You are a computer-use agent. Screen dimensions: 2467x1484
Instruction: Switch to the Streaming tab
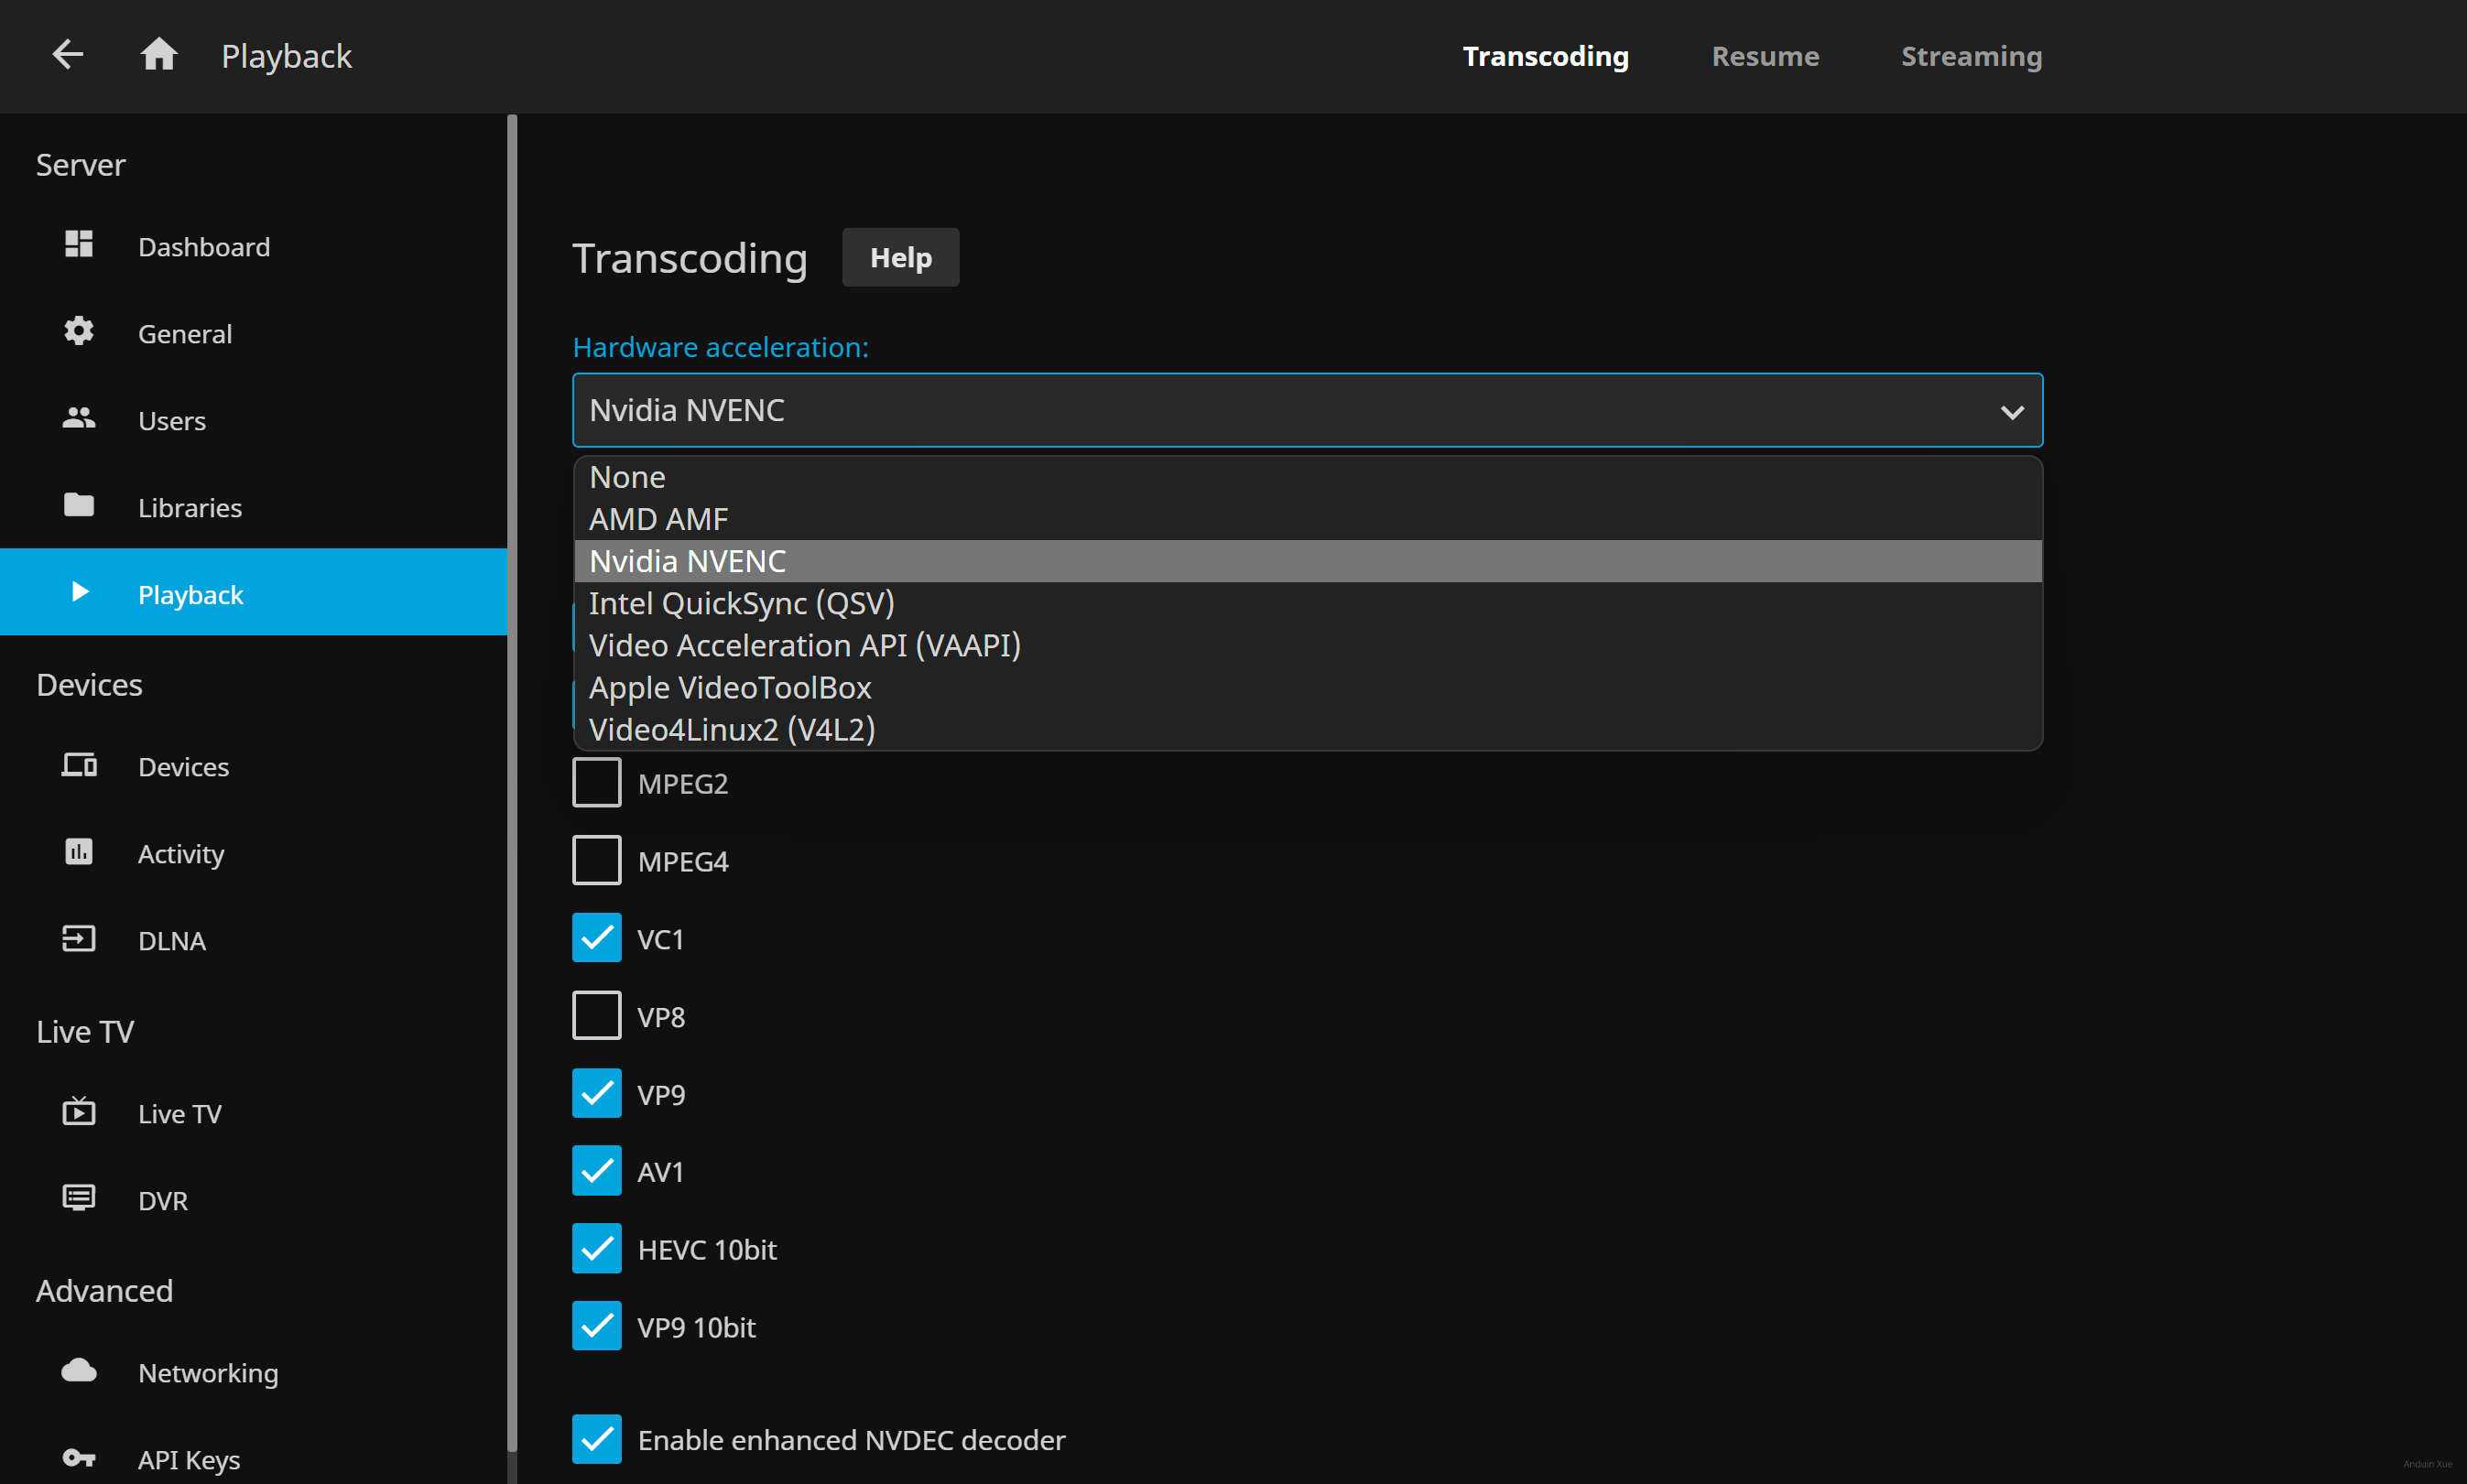pos(1971,56)
